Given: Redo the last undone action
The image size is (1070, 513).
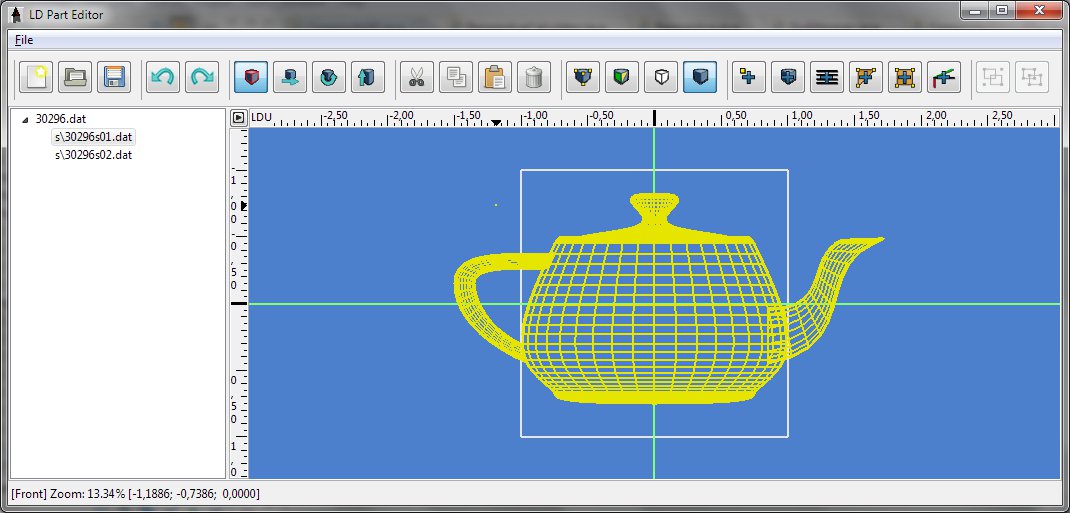Looking at the screenshot, I should click(x=202, y=76).
